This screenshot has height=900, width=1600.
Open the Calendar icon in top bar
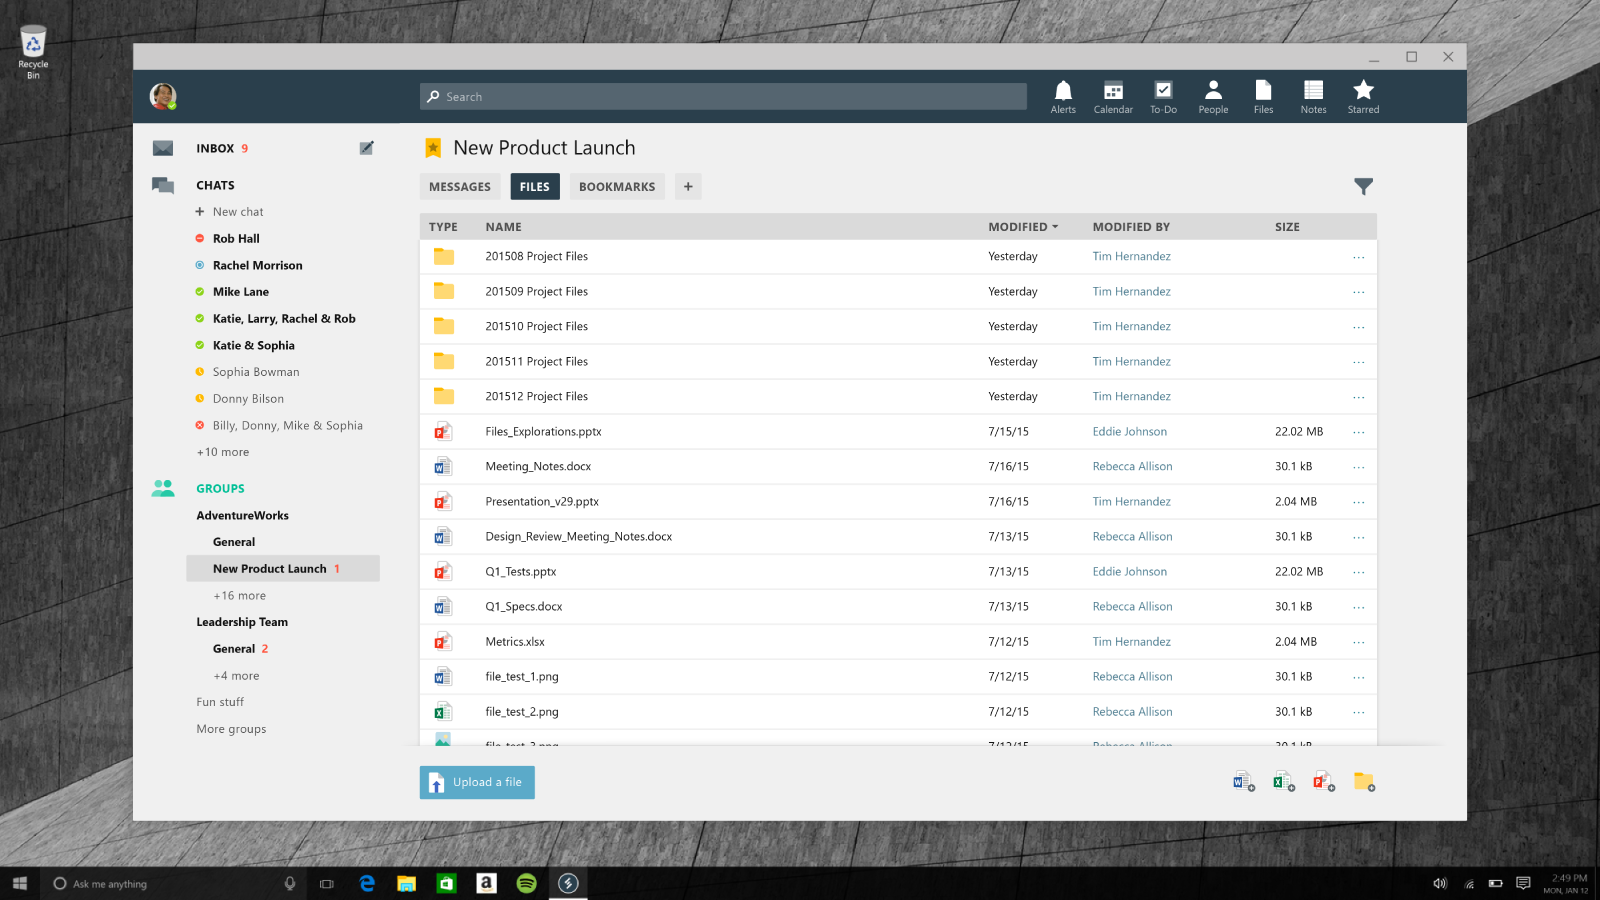point(1113,96)
